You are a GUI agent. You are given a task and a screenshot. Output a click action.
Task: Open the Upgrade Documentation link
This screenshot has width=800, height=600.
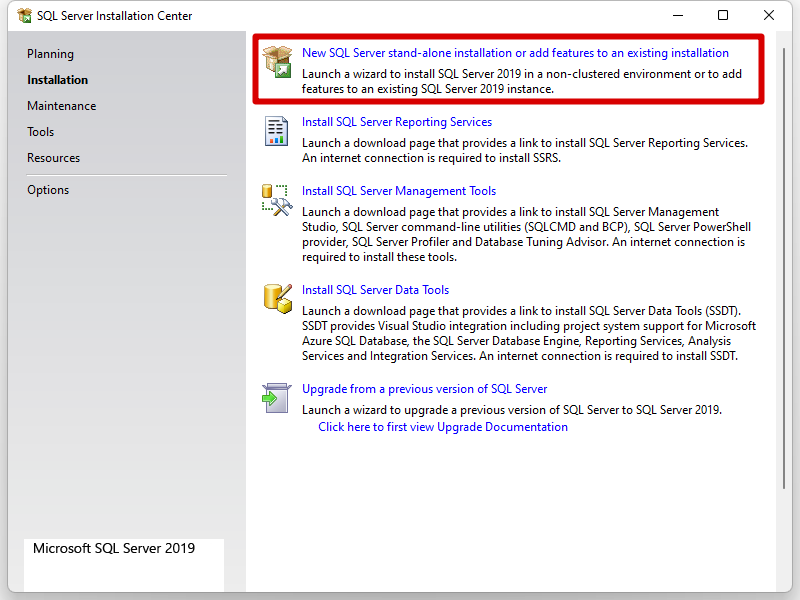click(x=443, y=427)
